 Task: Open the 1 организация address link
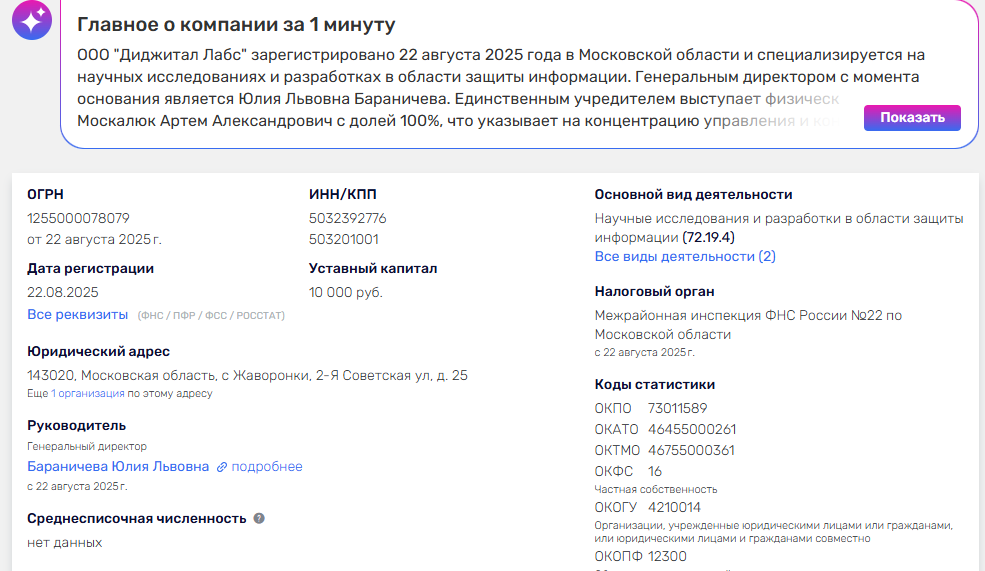tap(87, 393)
